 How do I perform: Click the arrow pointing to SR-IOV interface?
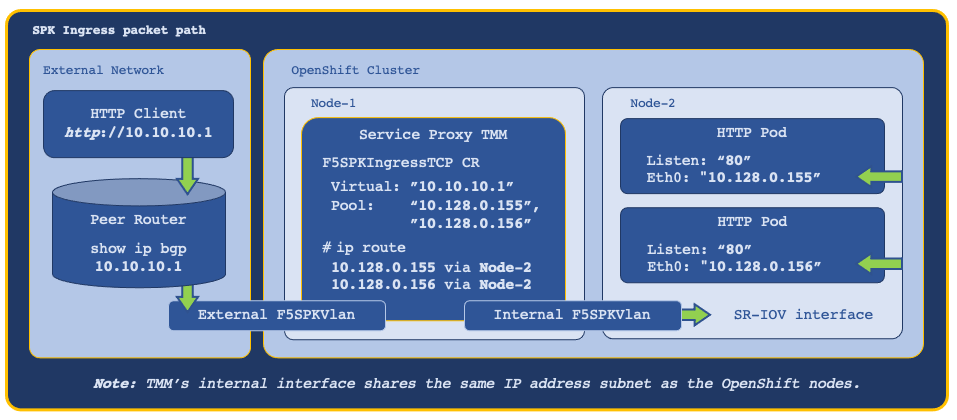(696, 315)
